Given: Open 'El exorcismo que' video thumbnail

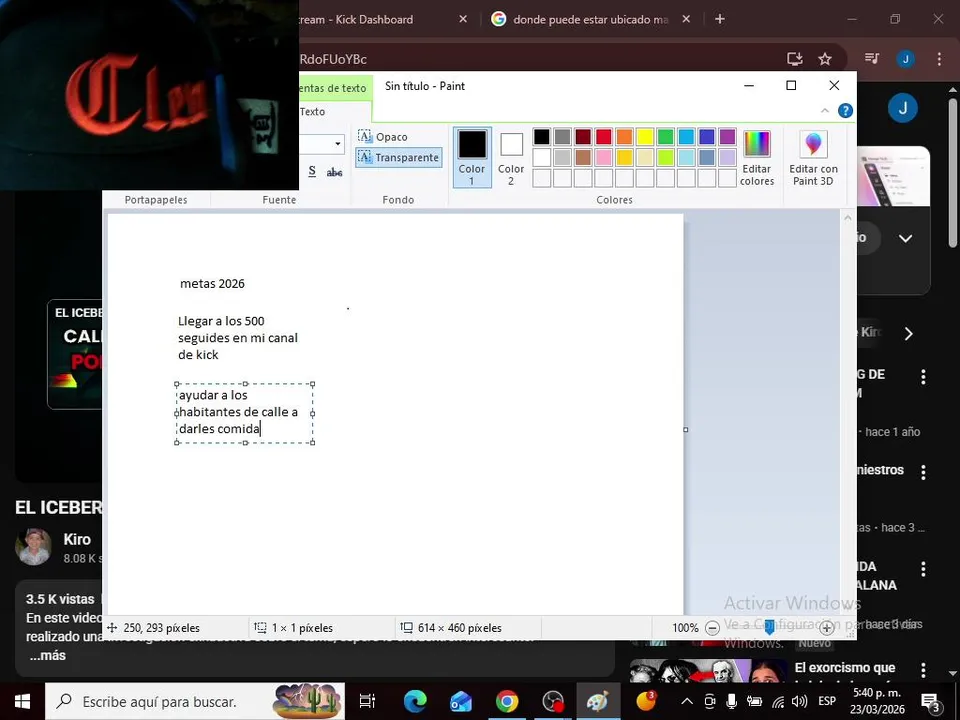Looking at the screenshot, I should [707, 670].
